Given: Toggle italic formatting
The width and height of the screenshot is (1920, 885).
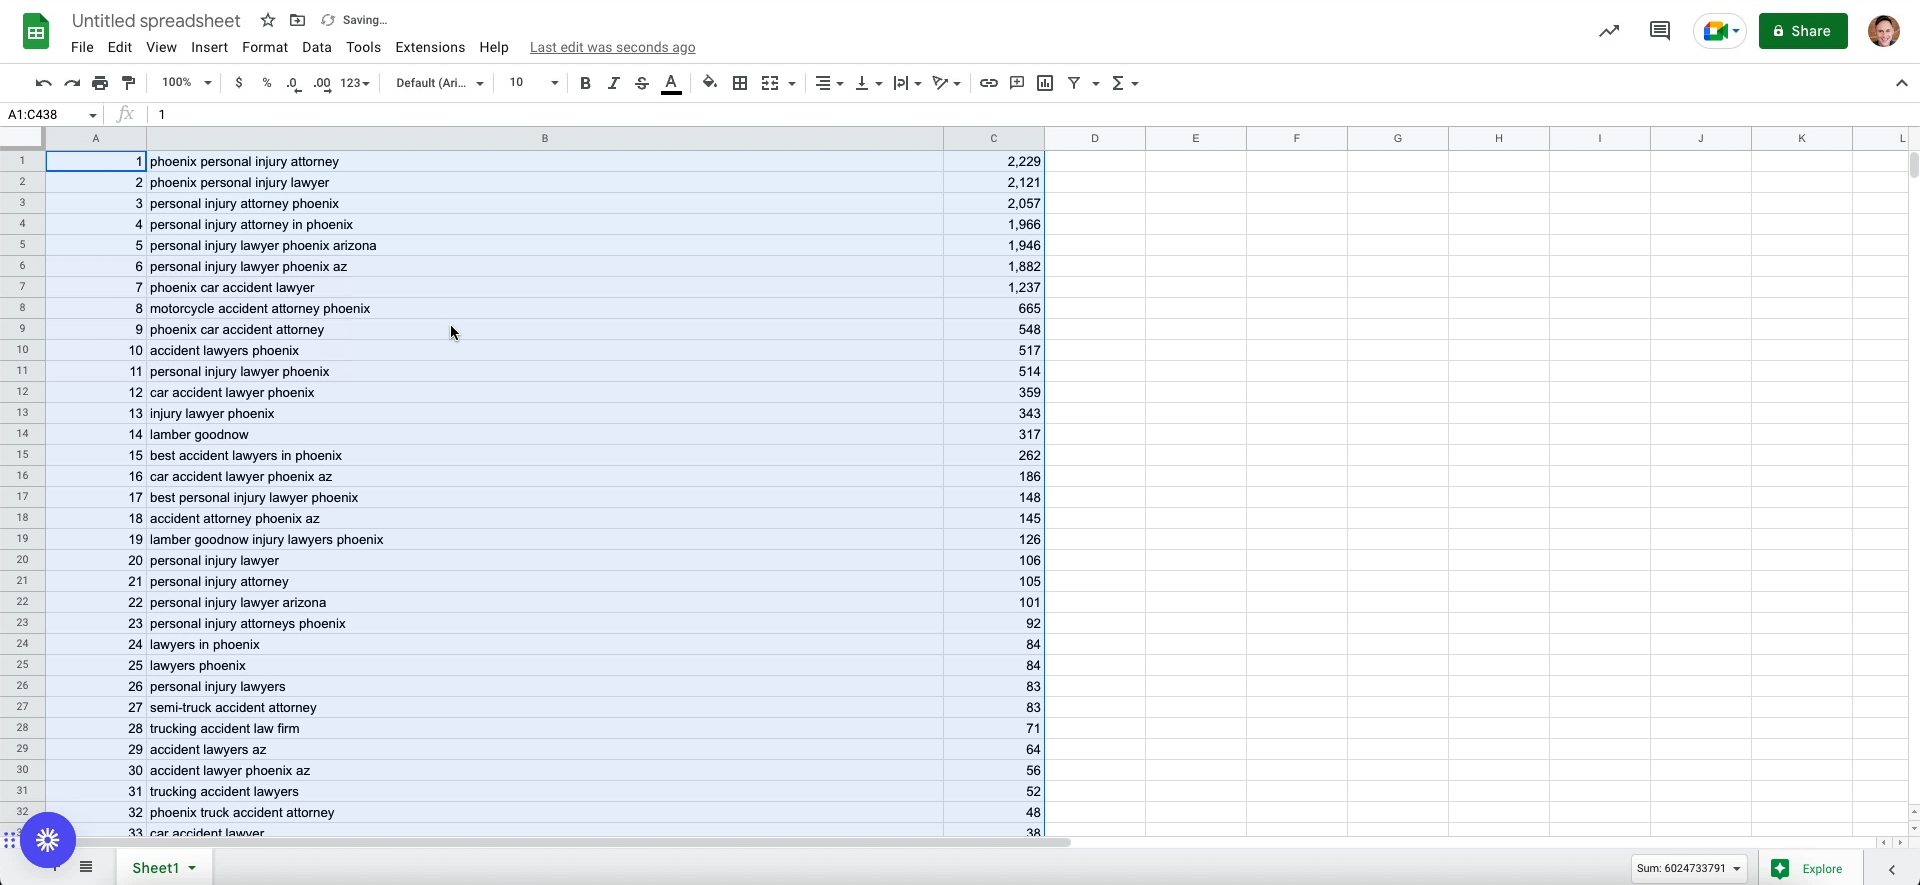Looking at the screenshot, I should coord(613,83).
